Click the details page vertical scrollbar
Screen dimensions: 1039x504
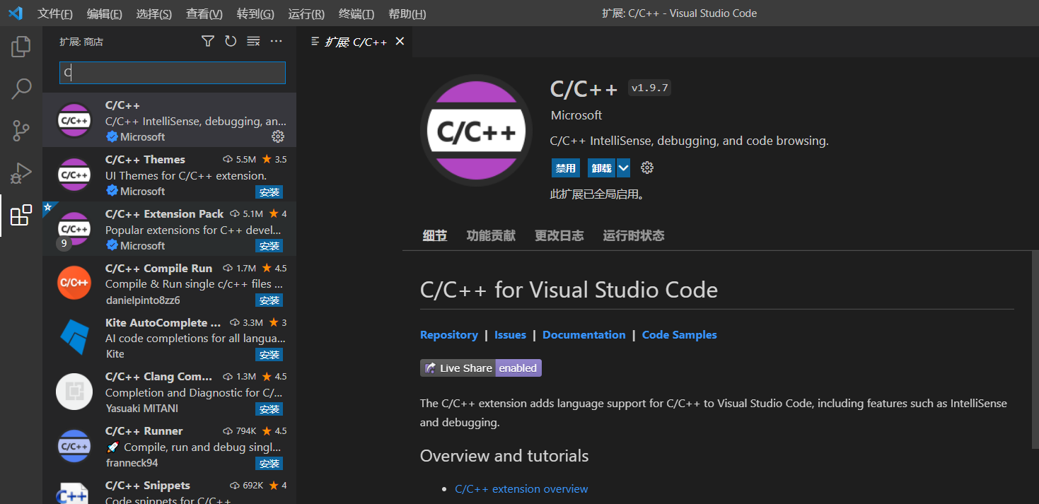[1035, 350]
